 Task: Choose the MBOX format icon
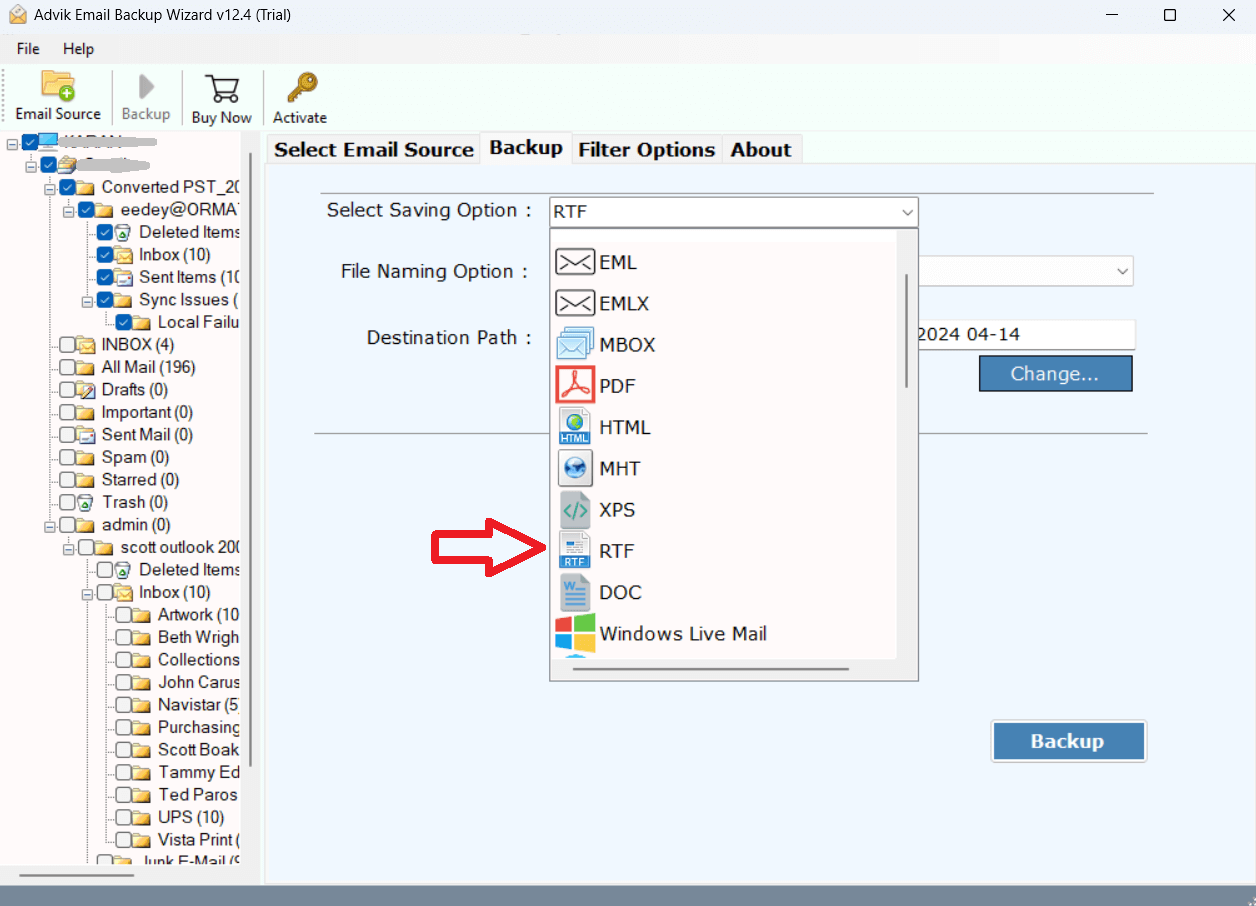575,344
